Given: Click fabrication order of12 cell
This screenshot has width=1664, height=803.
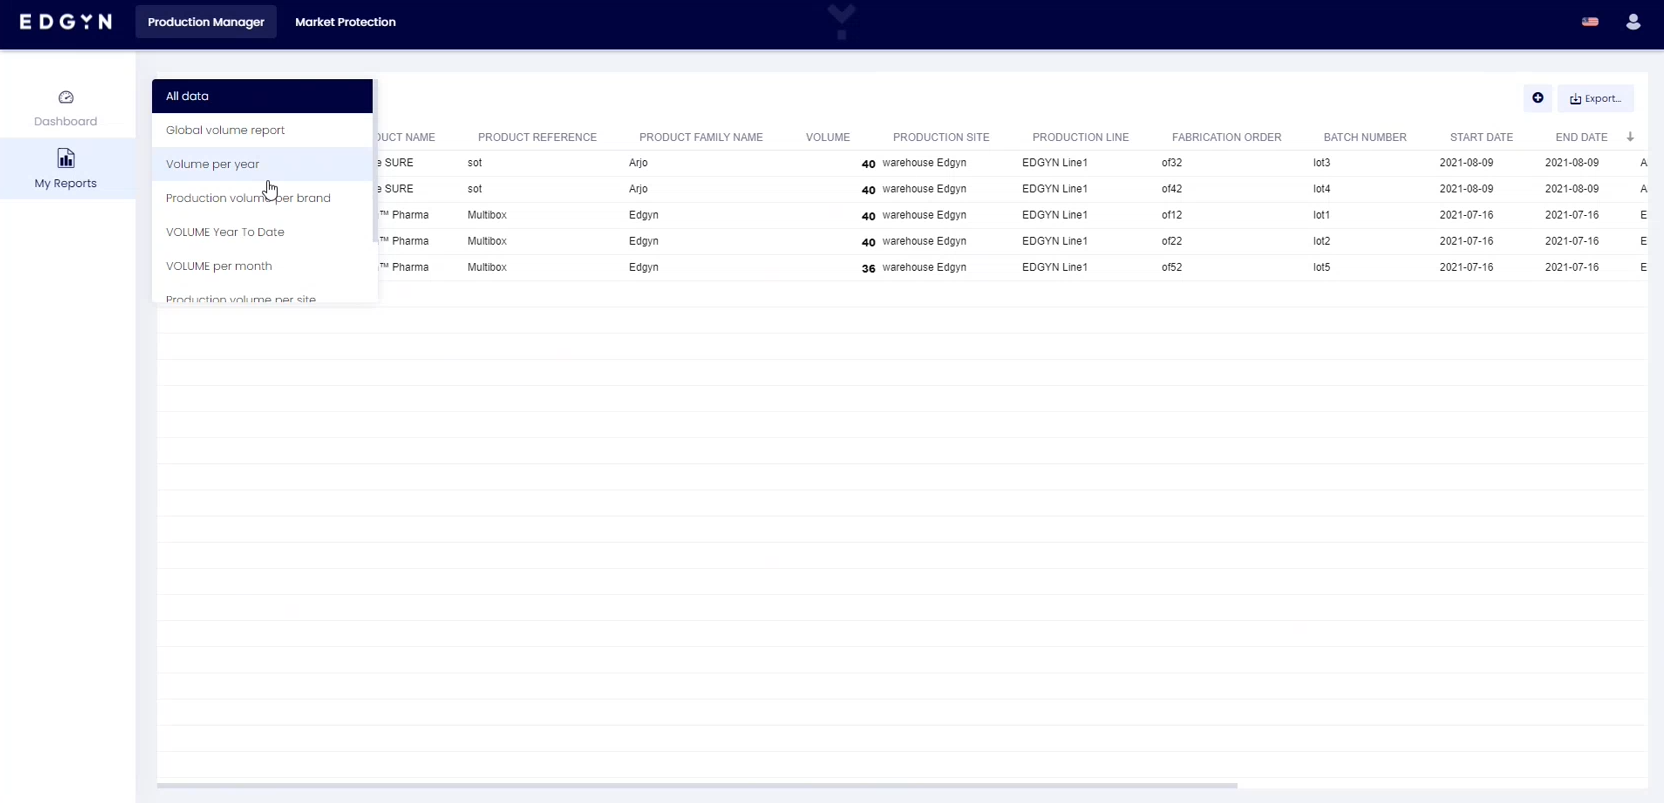Looking at the screenshot, I should click(1171, 215).
